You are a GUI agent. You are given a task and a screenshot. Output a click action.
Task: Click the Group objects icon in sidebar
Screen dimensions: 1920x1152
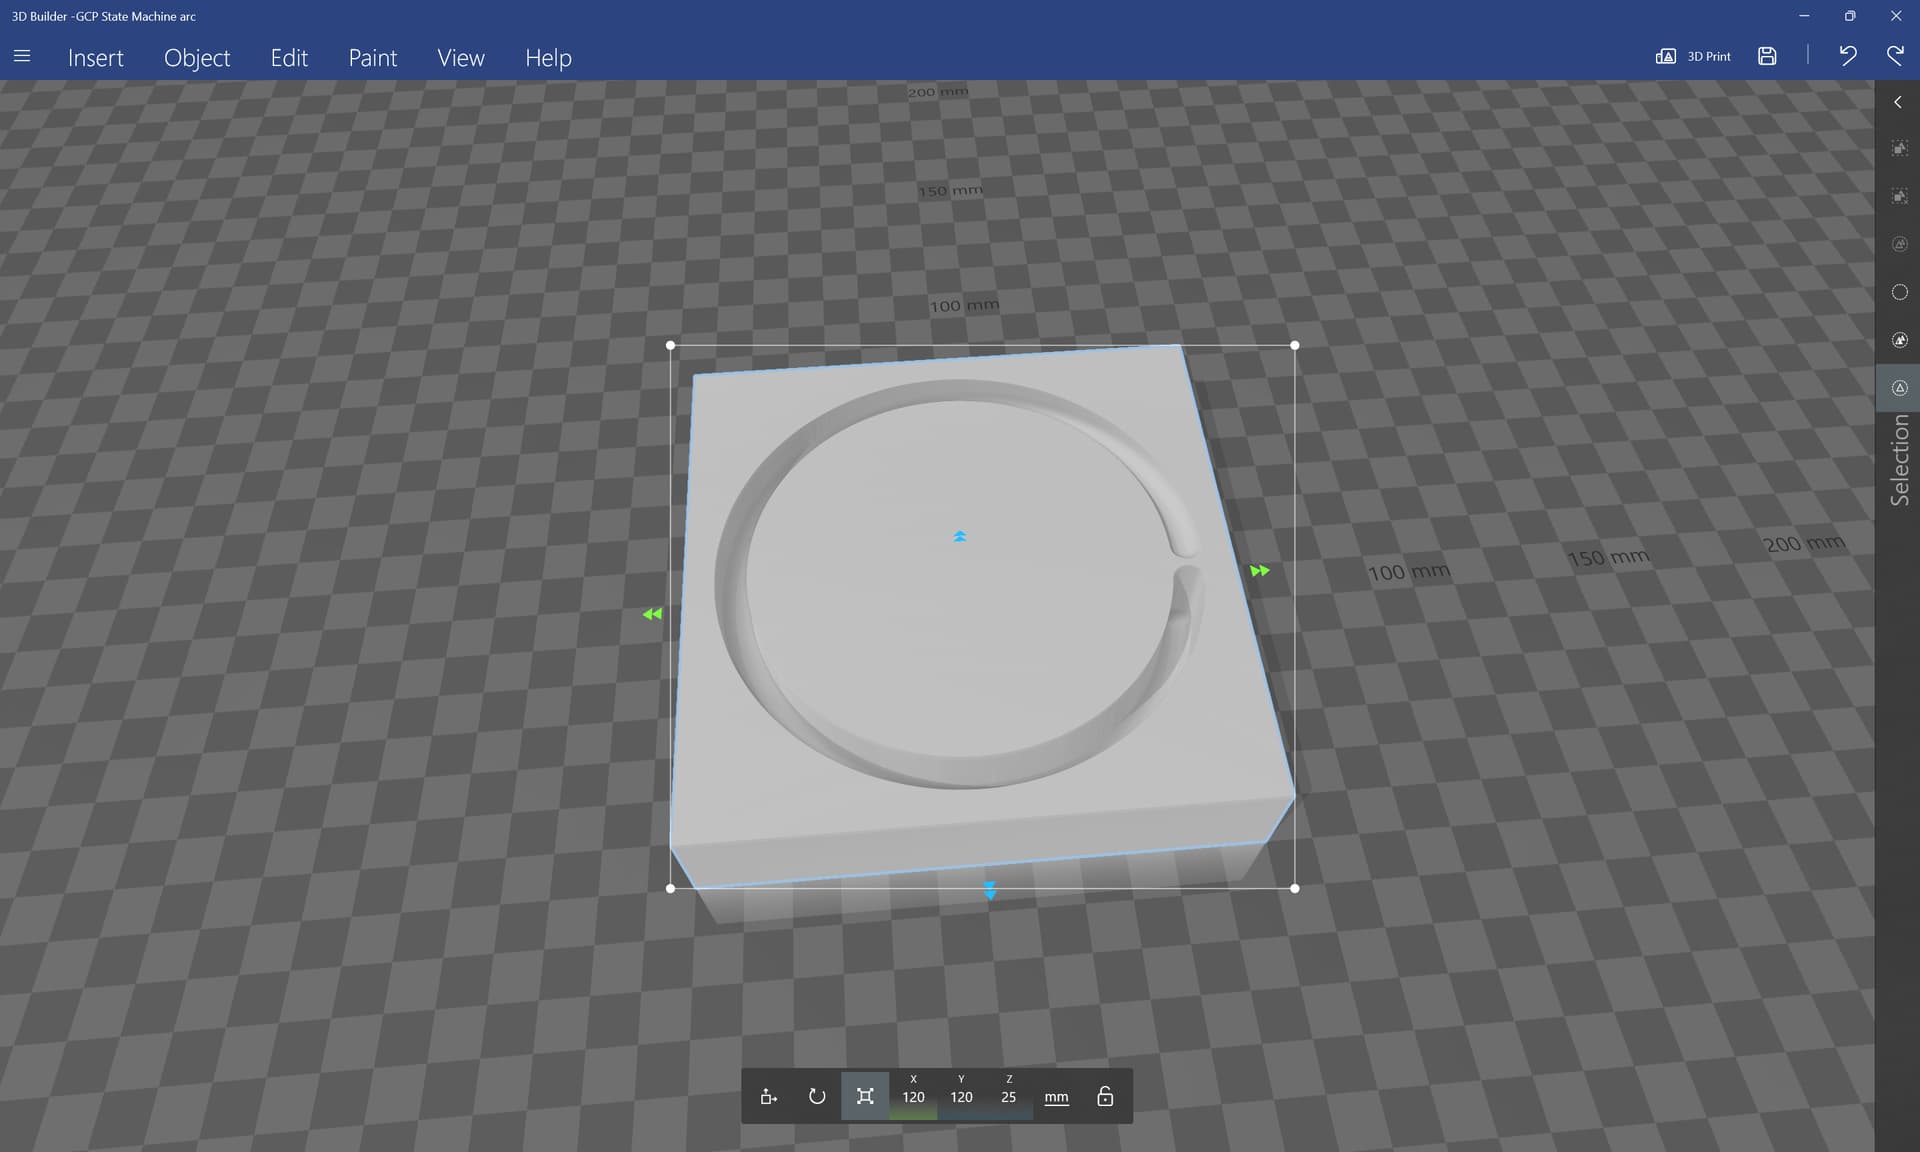click(x=1900, y=149)
